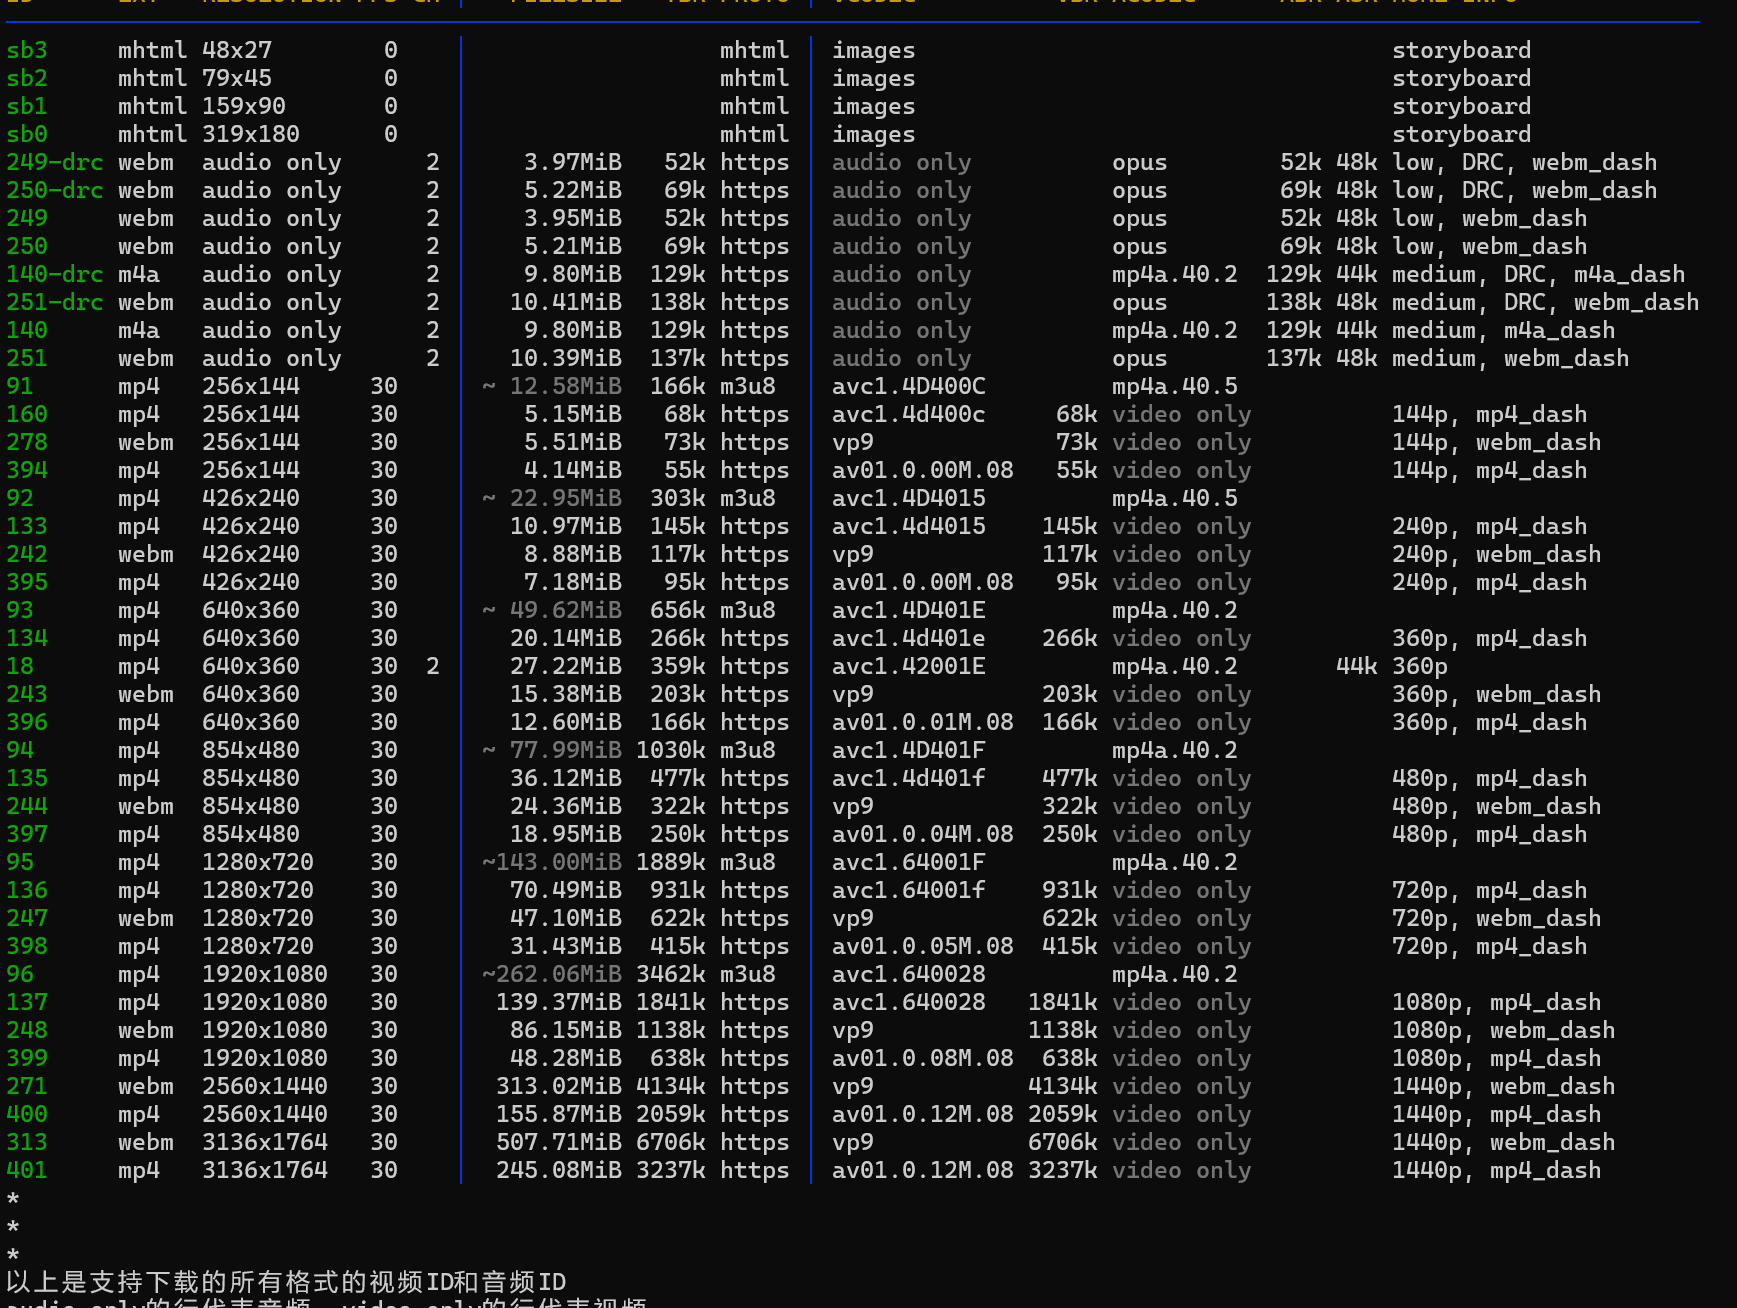Select format ID 136 720p mp4
Image resolution: width=1737 pixels, height=1308 pixels.
(x=27, y=890)
